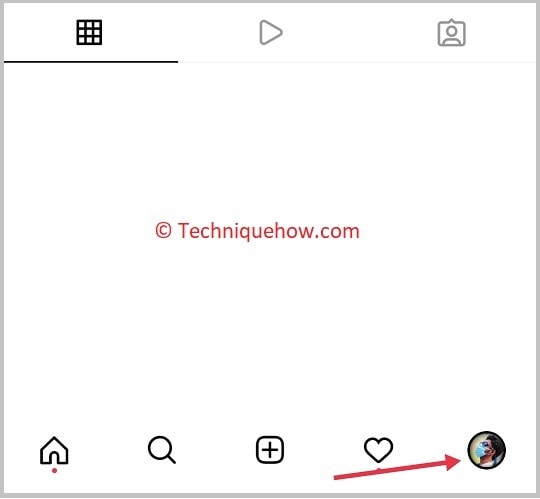Tap the profile picture avatar
Image resolution: width=540 pixels, height=499 pixels.
pyautogui.click(x=487, y=450)
